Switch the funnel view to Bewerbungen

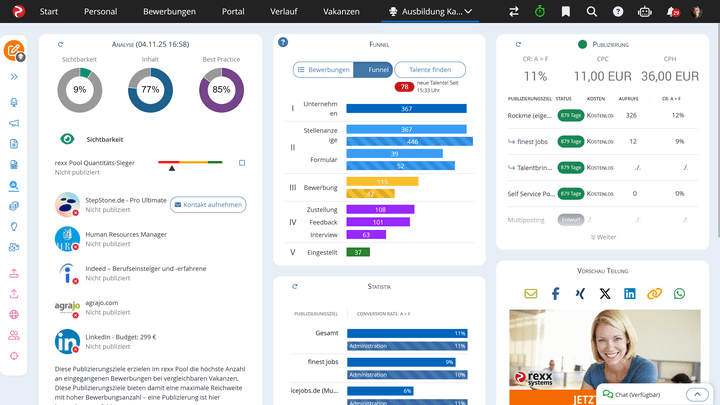point(323,70)
